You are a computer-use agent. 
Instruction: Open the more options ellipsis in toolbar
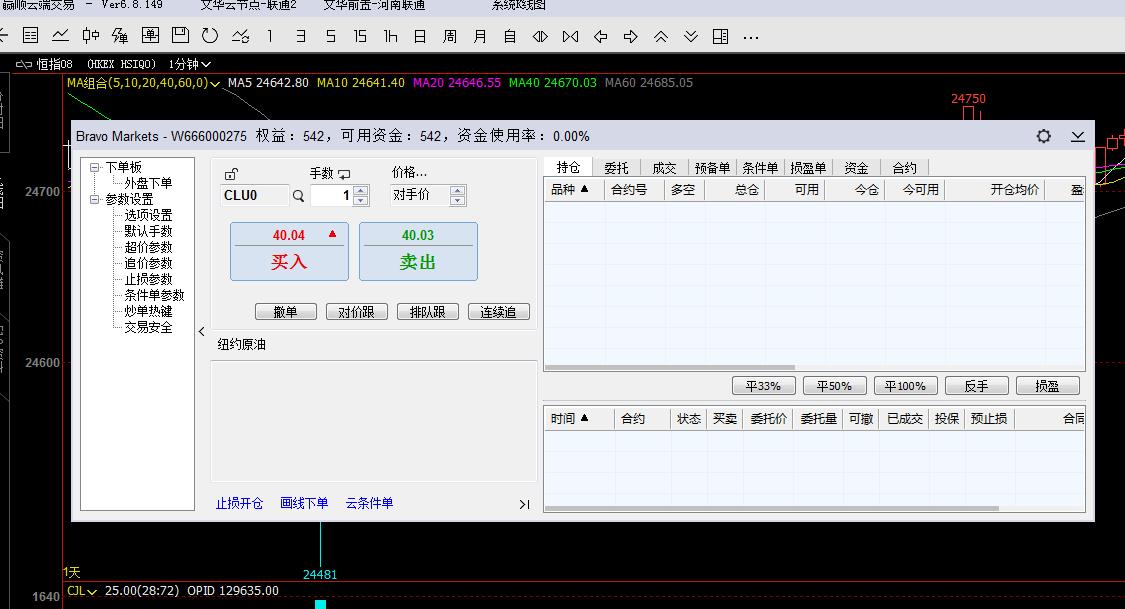coord(751,37)
